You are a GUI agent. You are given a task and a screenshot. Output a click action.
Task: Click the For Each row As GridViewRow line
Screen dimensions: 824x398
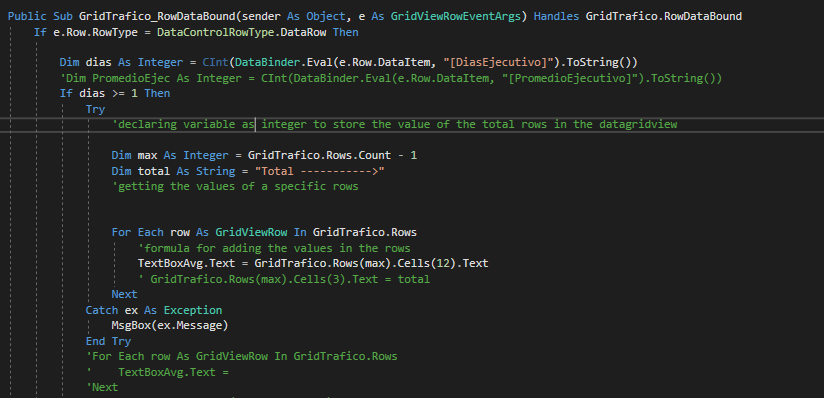coord(264,232)
